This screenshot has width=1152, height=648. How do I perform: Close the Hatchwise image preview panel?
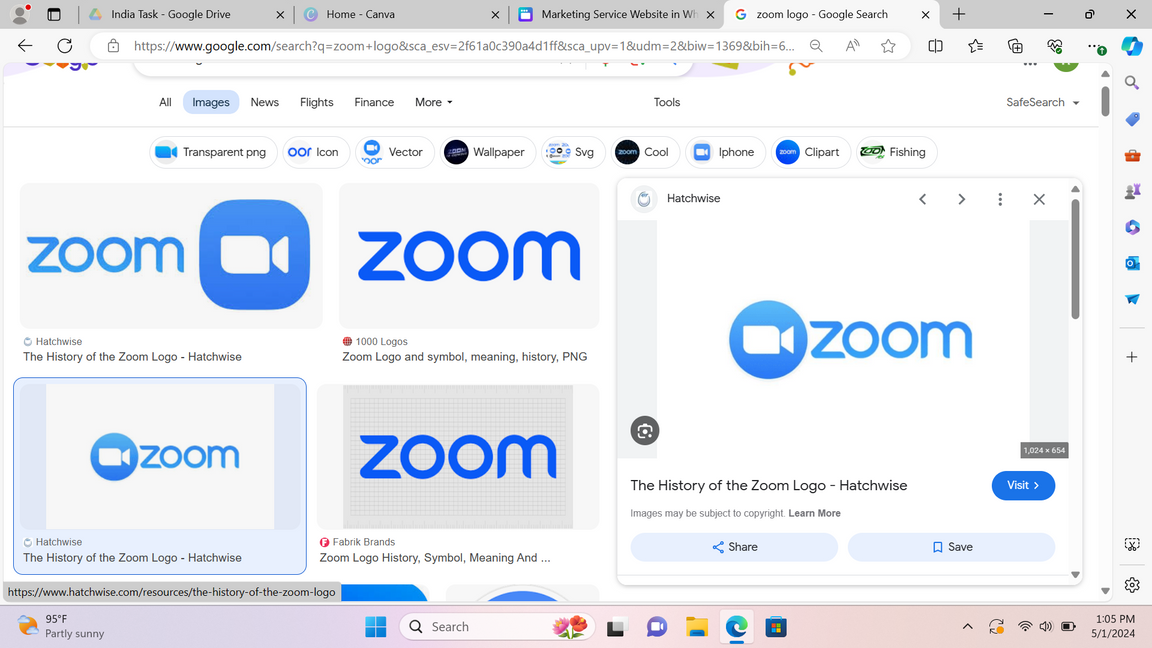pyautogui.click(x=1039, y=199)
